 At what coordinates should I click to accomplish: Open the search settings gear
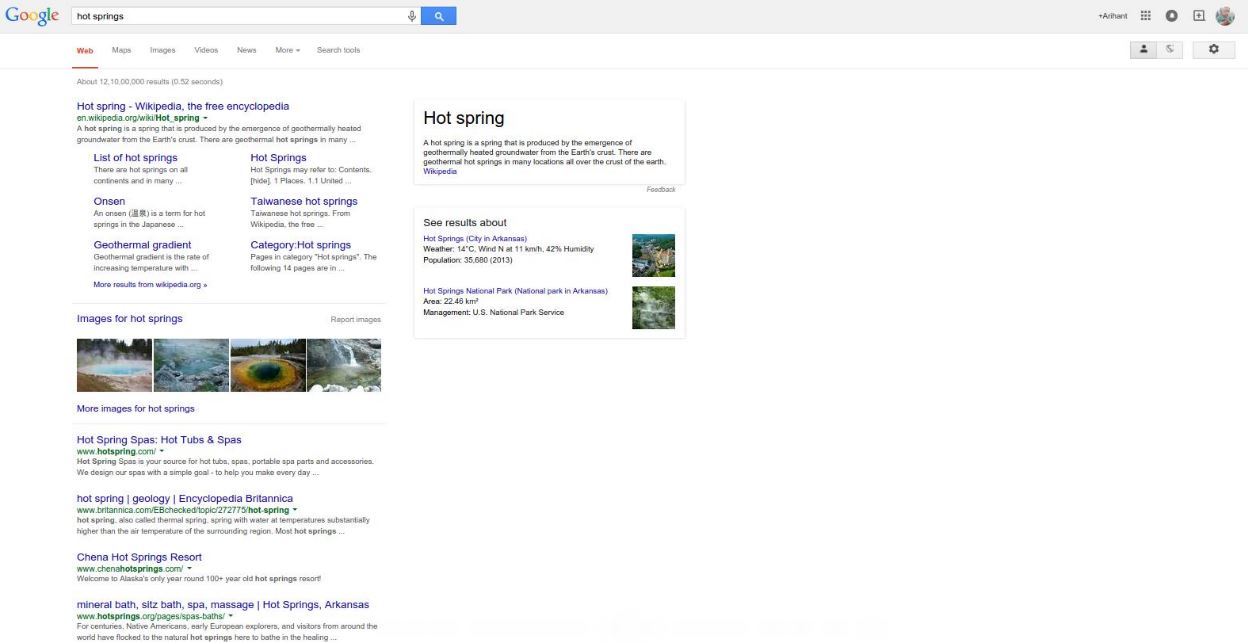[1213, 48]
